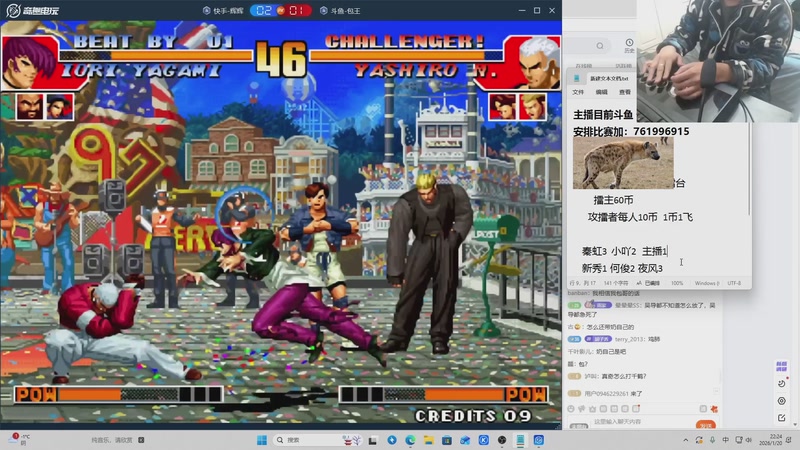Click the zoom level 100% in Notepad status bar
Viewport: 800px width, 450px height.
[677, 283]
